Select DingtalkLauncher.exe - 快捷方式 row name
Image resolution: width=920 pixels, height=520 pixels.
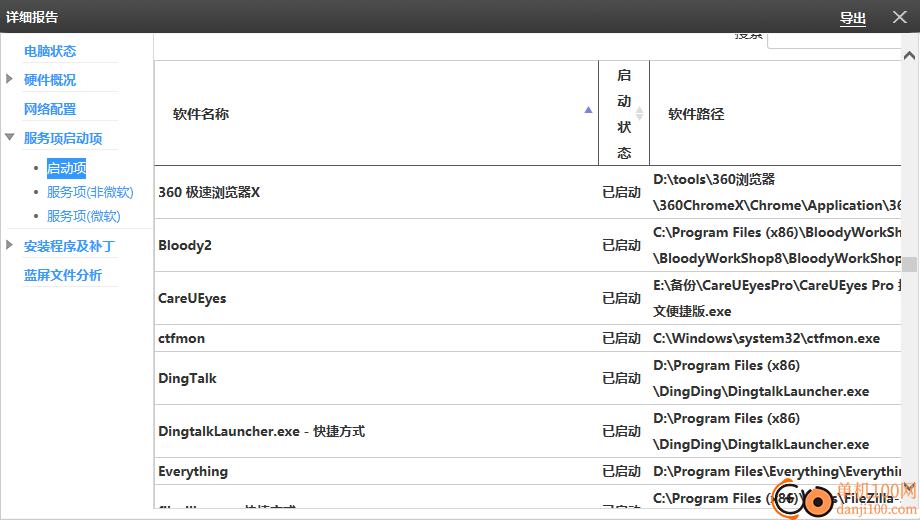[x=261, y=431]
